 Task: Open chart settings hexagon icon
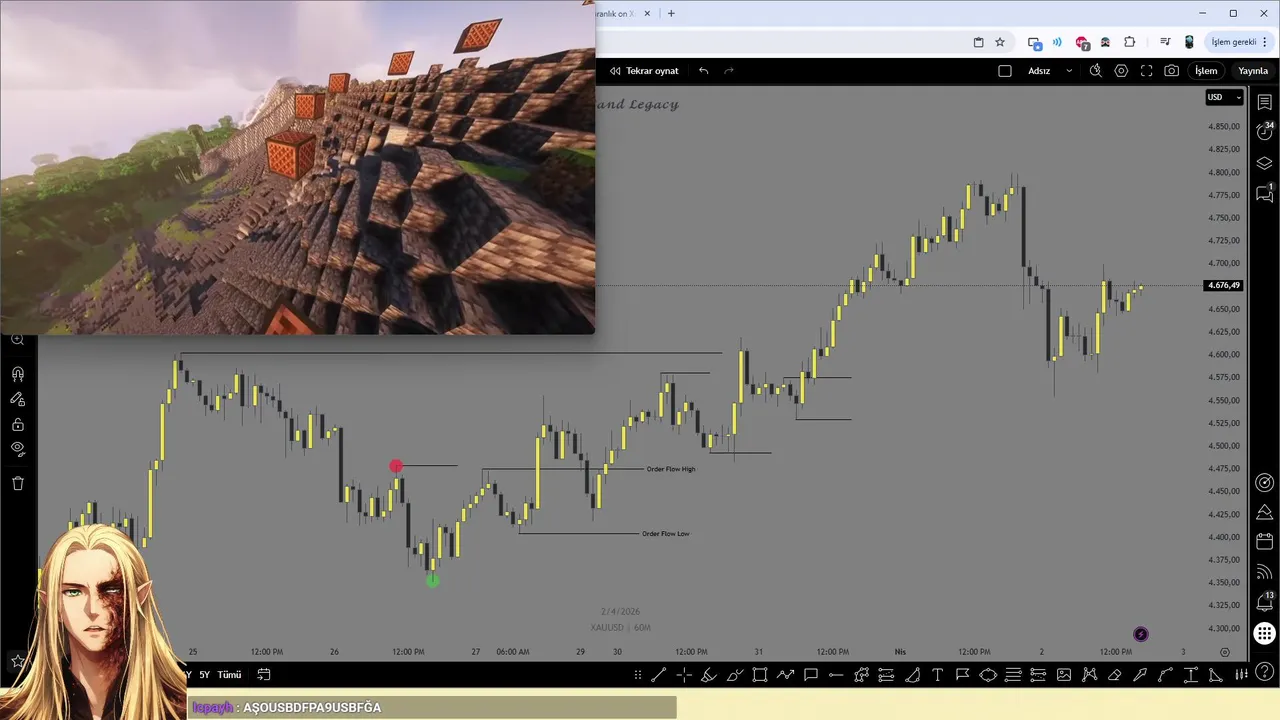coord(1121,71)
